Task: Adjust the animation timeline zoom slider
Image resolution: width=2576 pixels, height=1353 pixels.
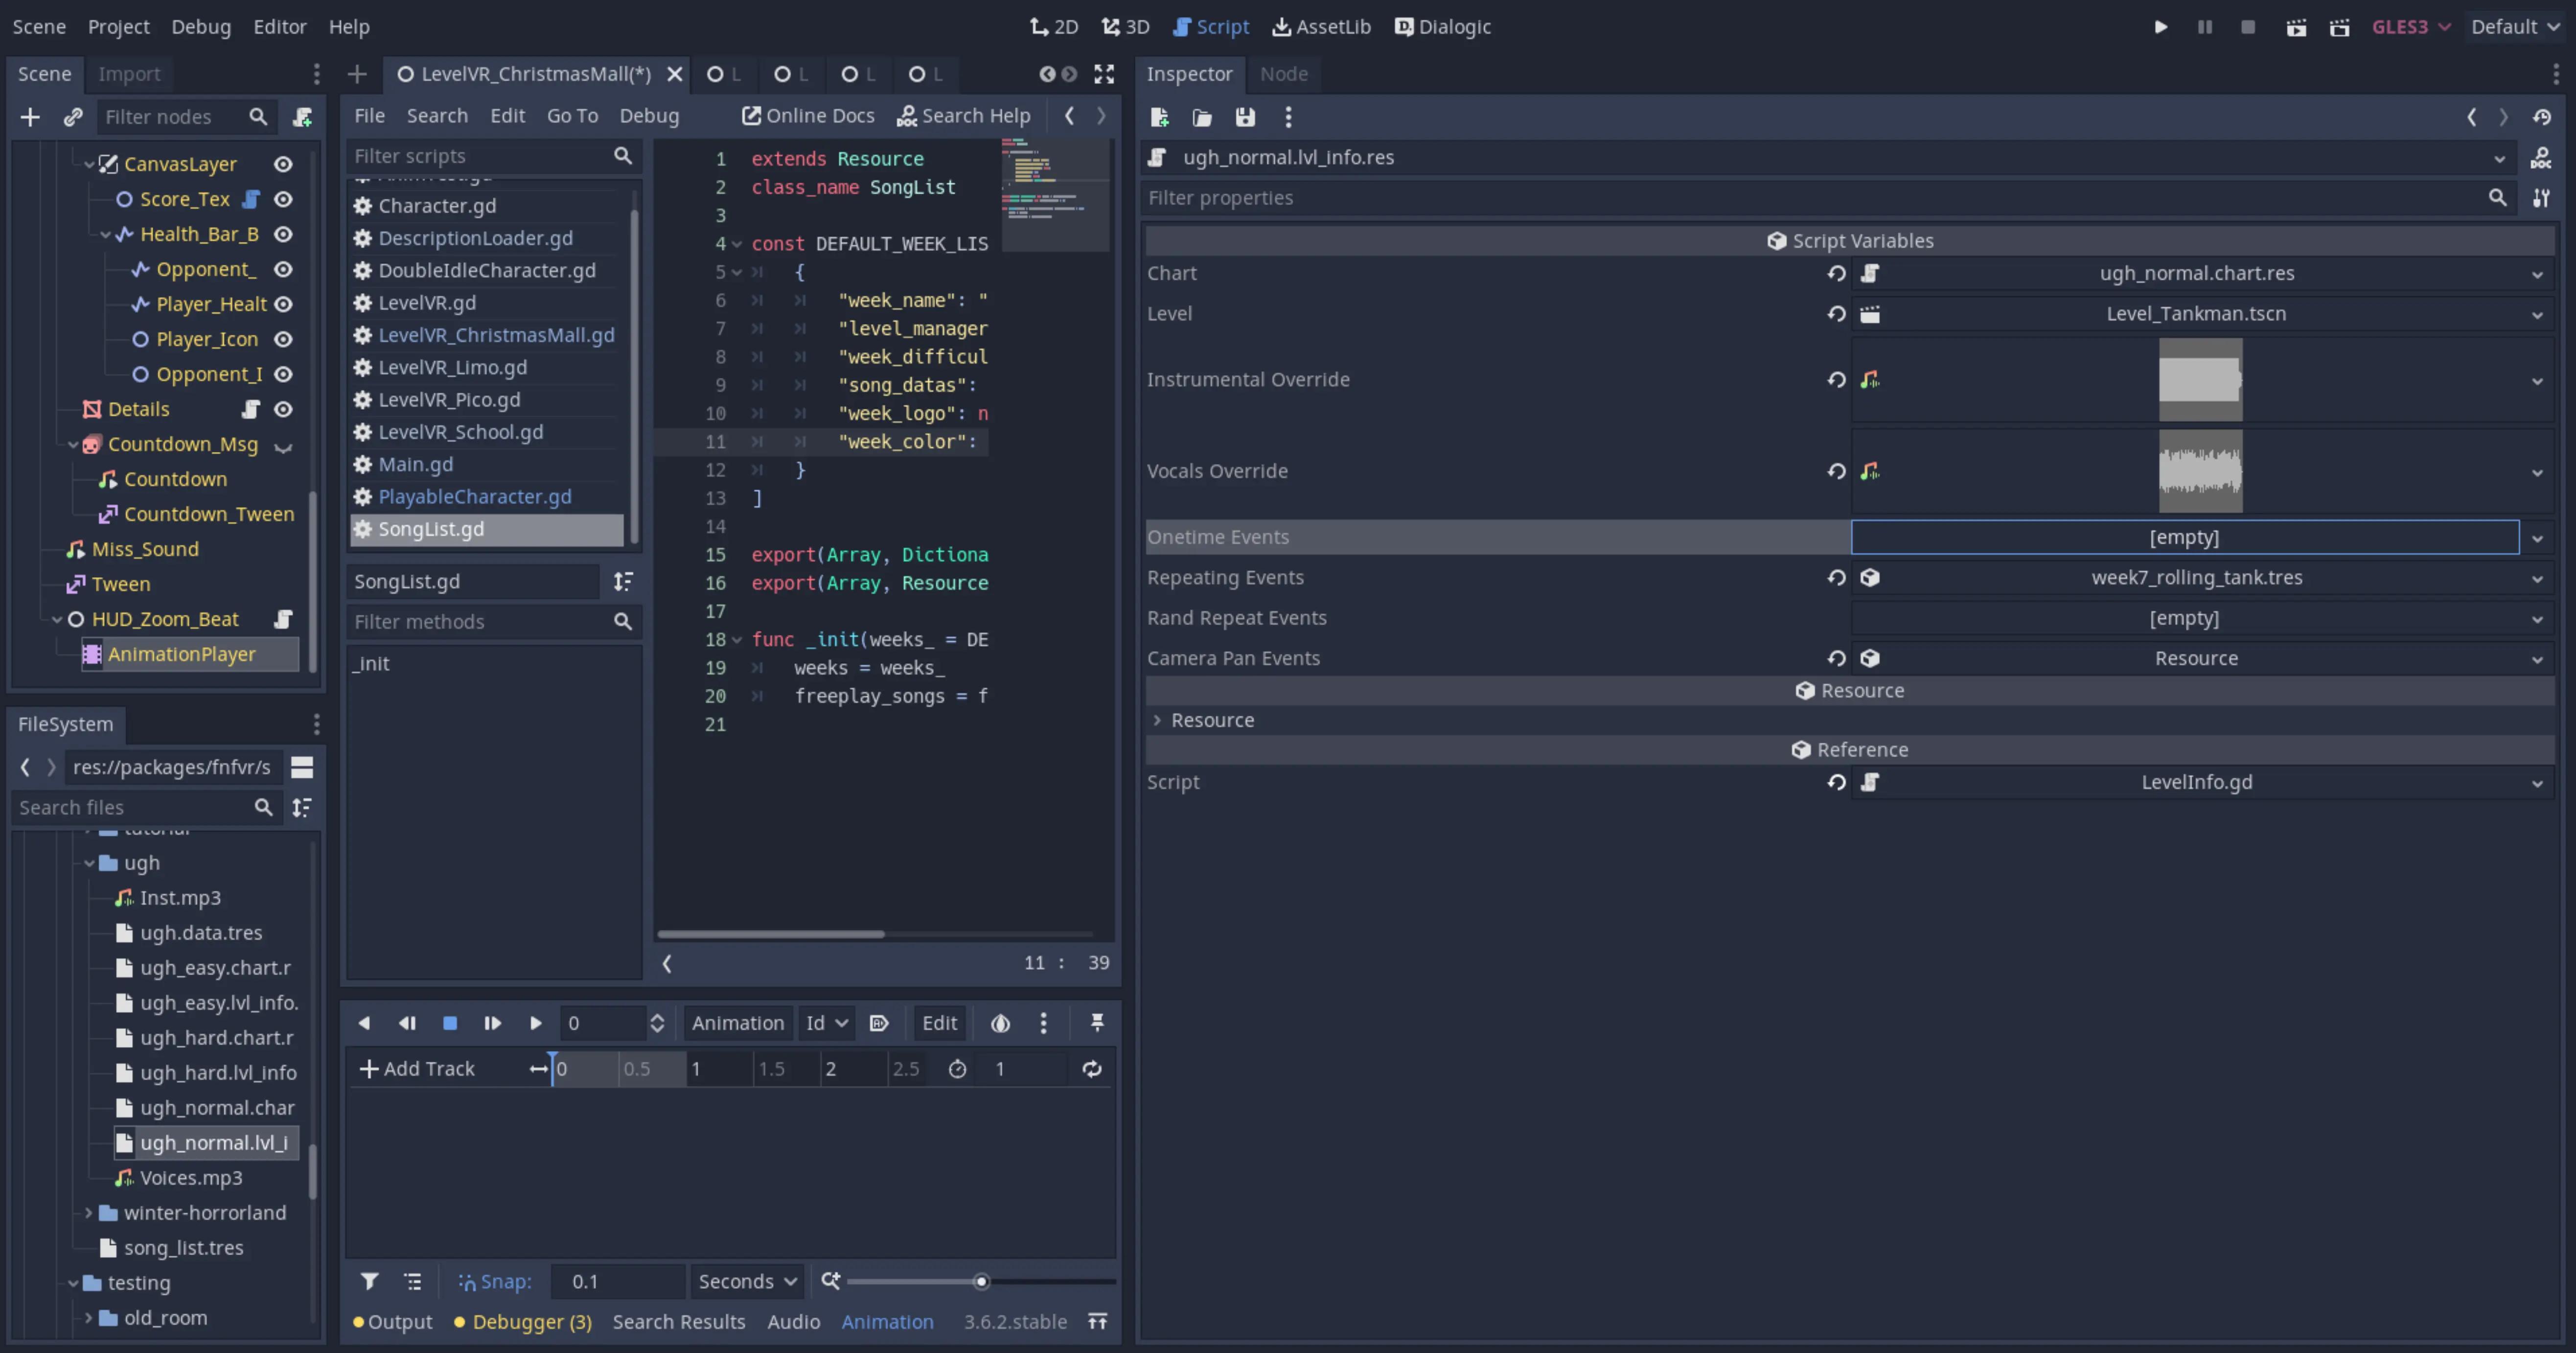Action: click(x=981, y=1281)
